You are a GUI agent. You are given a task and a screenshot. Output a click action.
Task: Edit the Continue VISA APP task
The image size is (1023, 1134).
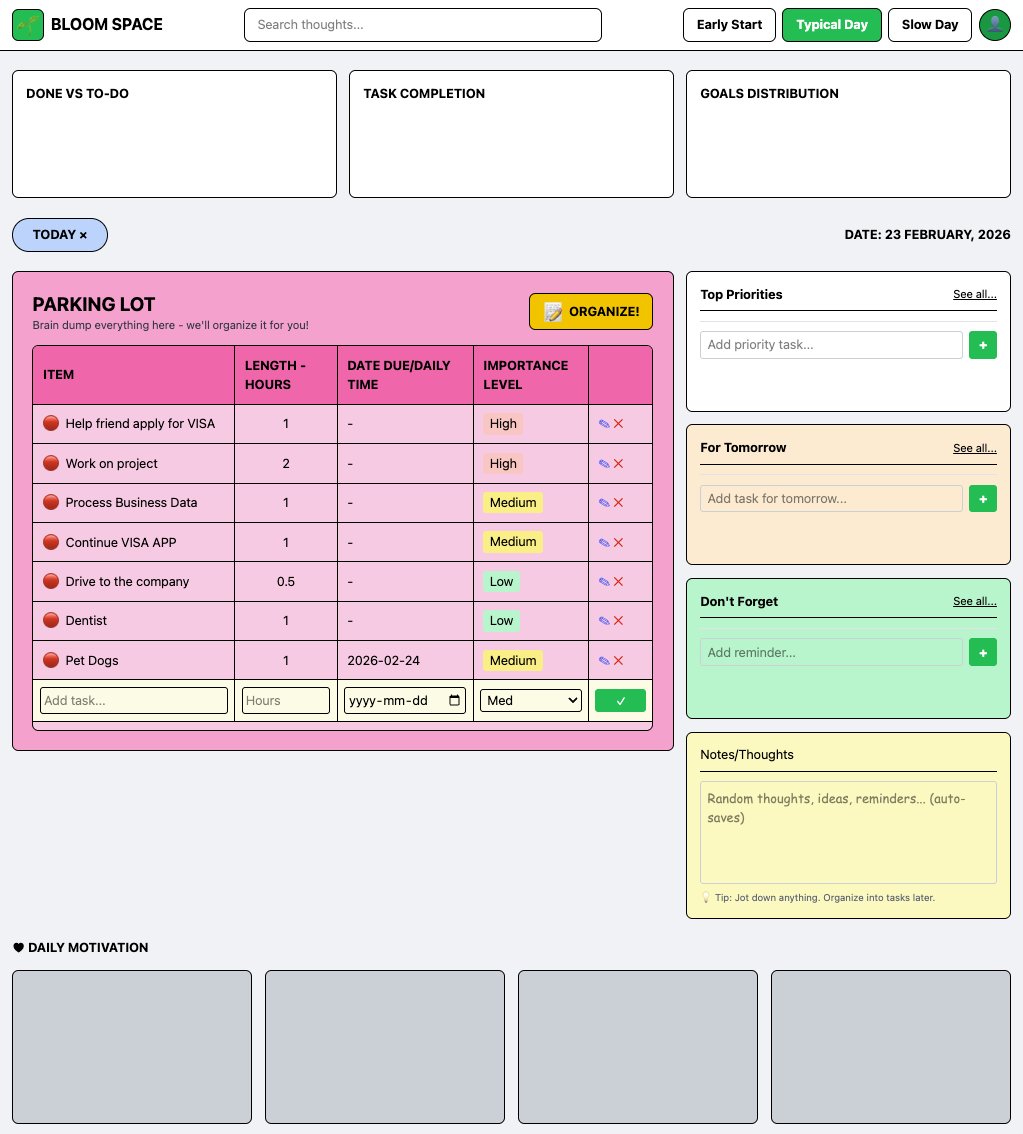pyautogui.click(x=604, y=542)
